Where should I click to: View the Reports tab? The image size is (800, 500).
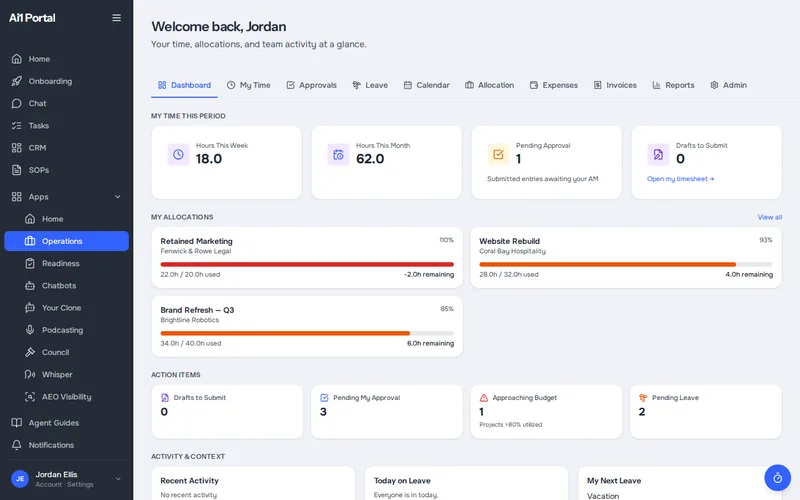coord(673,85)
